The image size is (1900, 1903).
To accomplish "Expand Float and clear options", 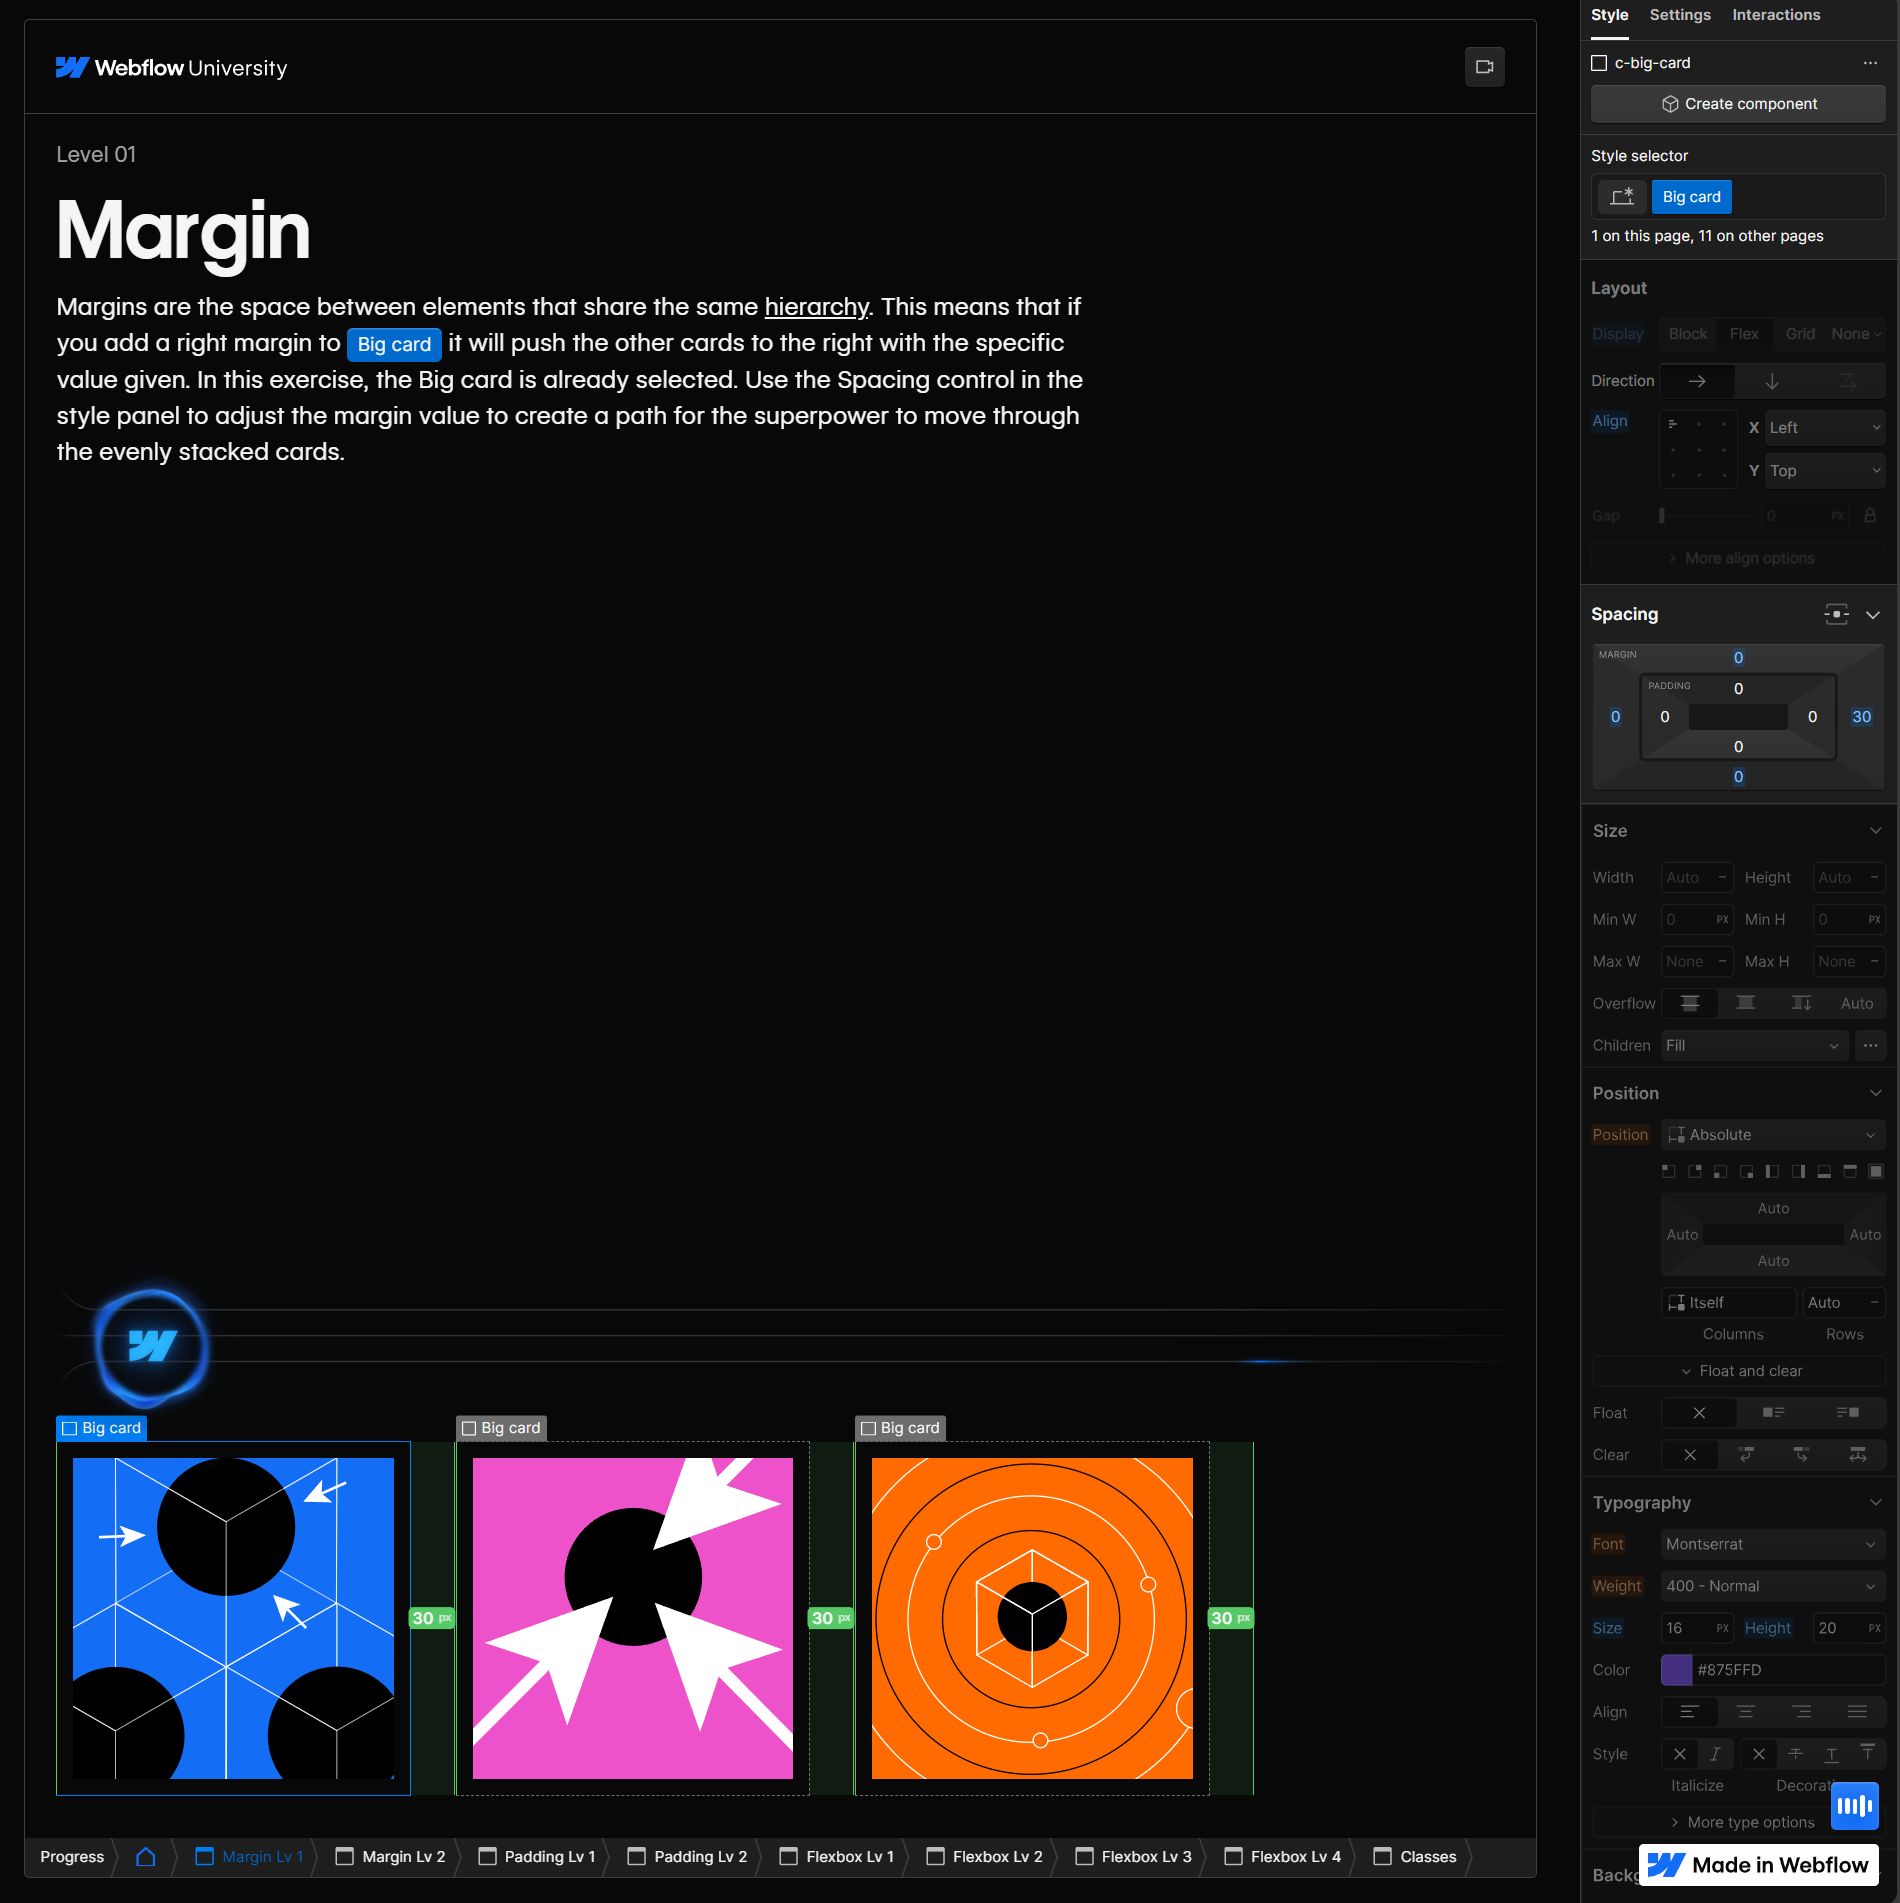I will 1739,1371.
